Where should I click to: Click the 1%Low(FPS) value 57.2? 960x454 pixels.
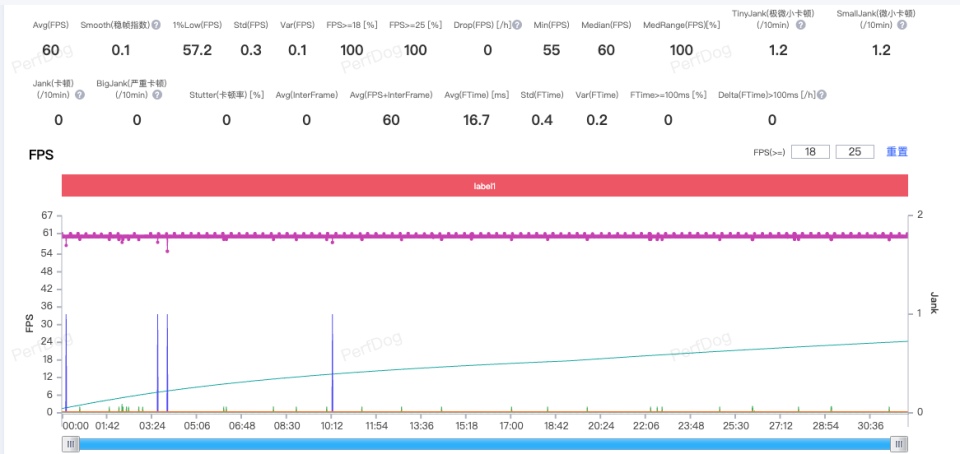click(x=197, y=50)
